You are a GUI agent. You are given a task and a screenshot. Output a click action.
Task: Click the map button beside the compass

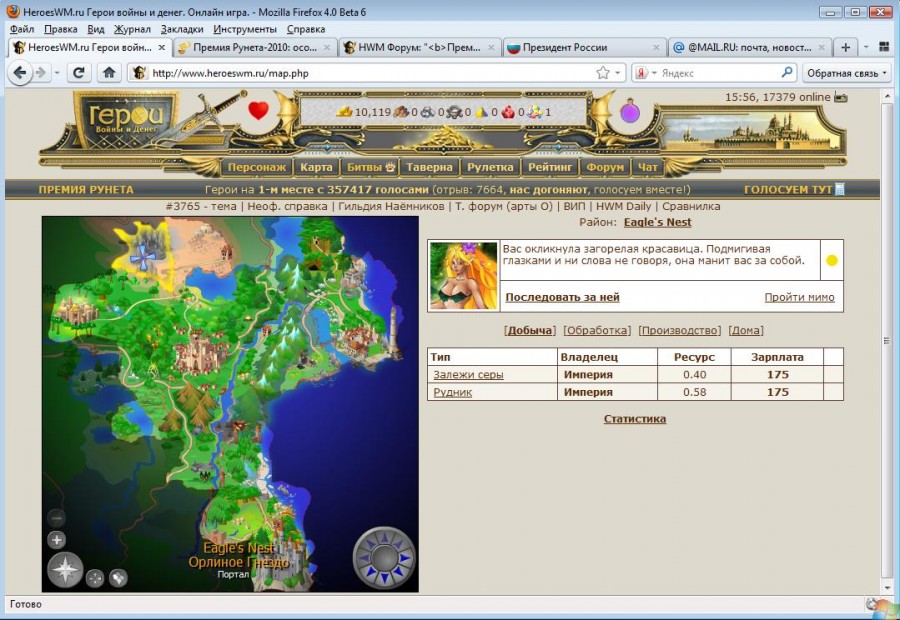95,578
